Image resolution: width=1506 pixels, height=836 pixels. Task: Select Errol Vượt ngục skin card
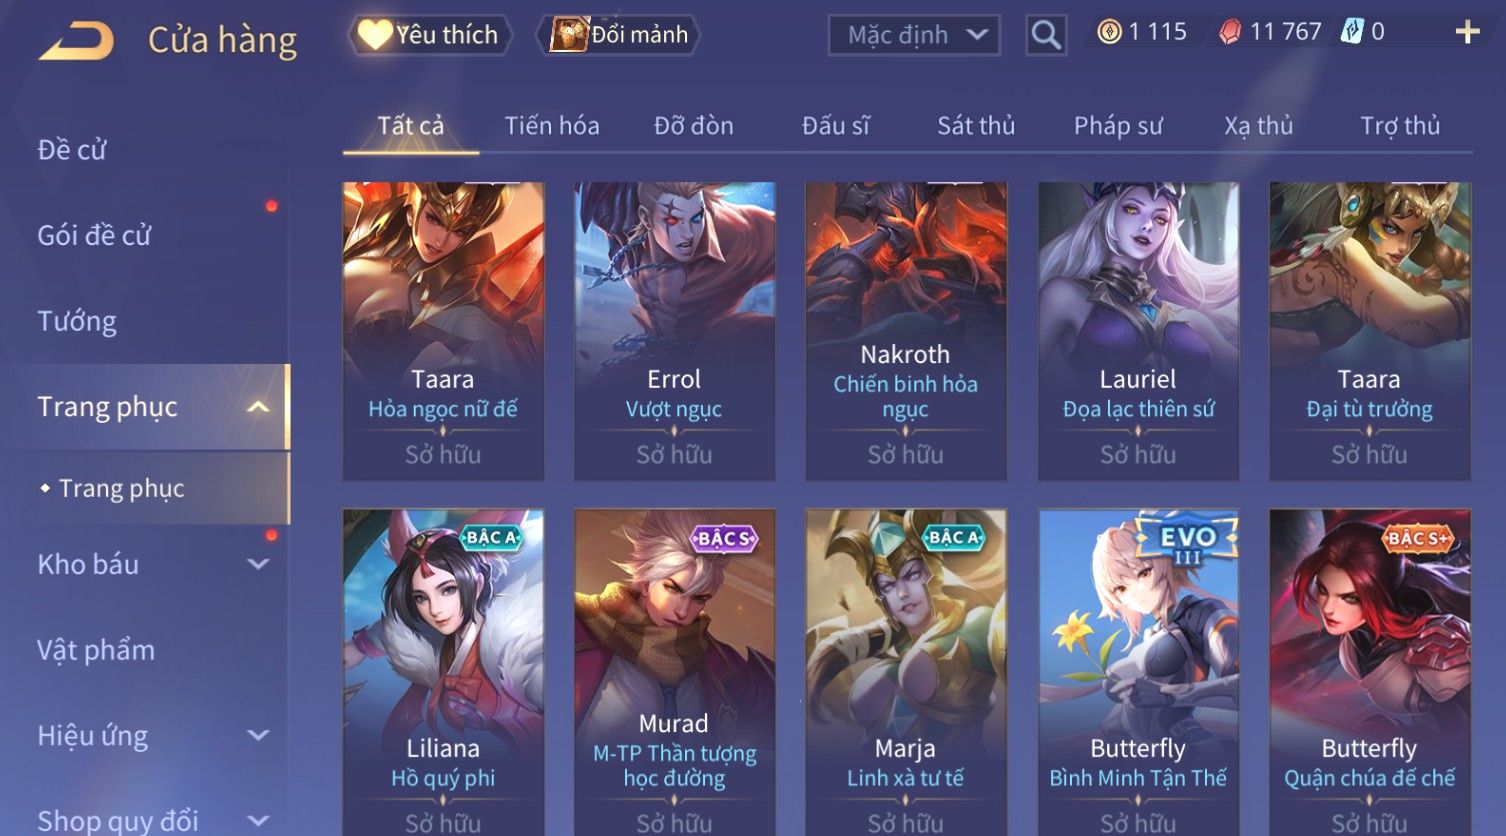coord(675,331)
